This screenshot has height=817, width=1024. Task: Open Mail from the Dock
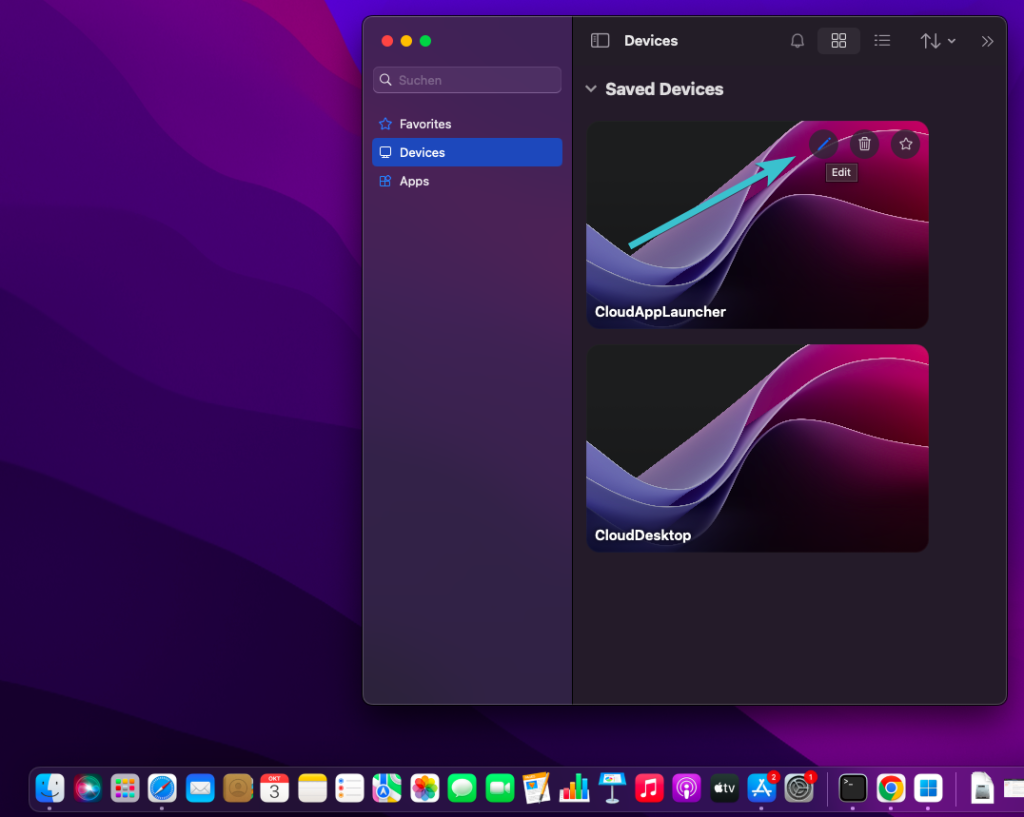[200, 788]
